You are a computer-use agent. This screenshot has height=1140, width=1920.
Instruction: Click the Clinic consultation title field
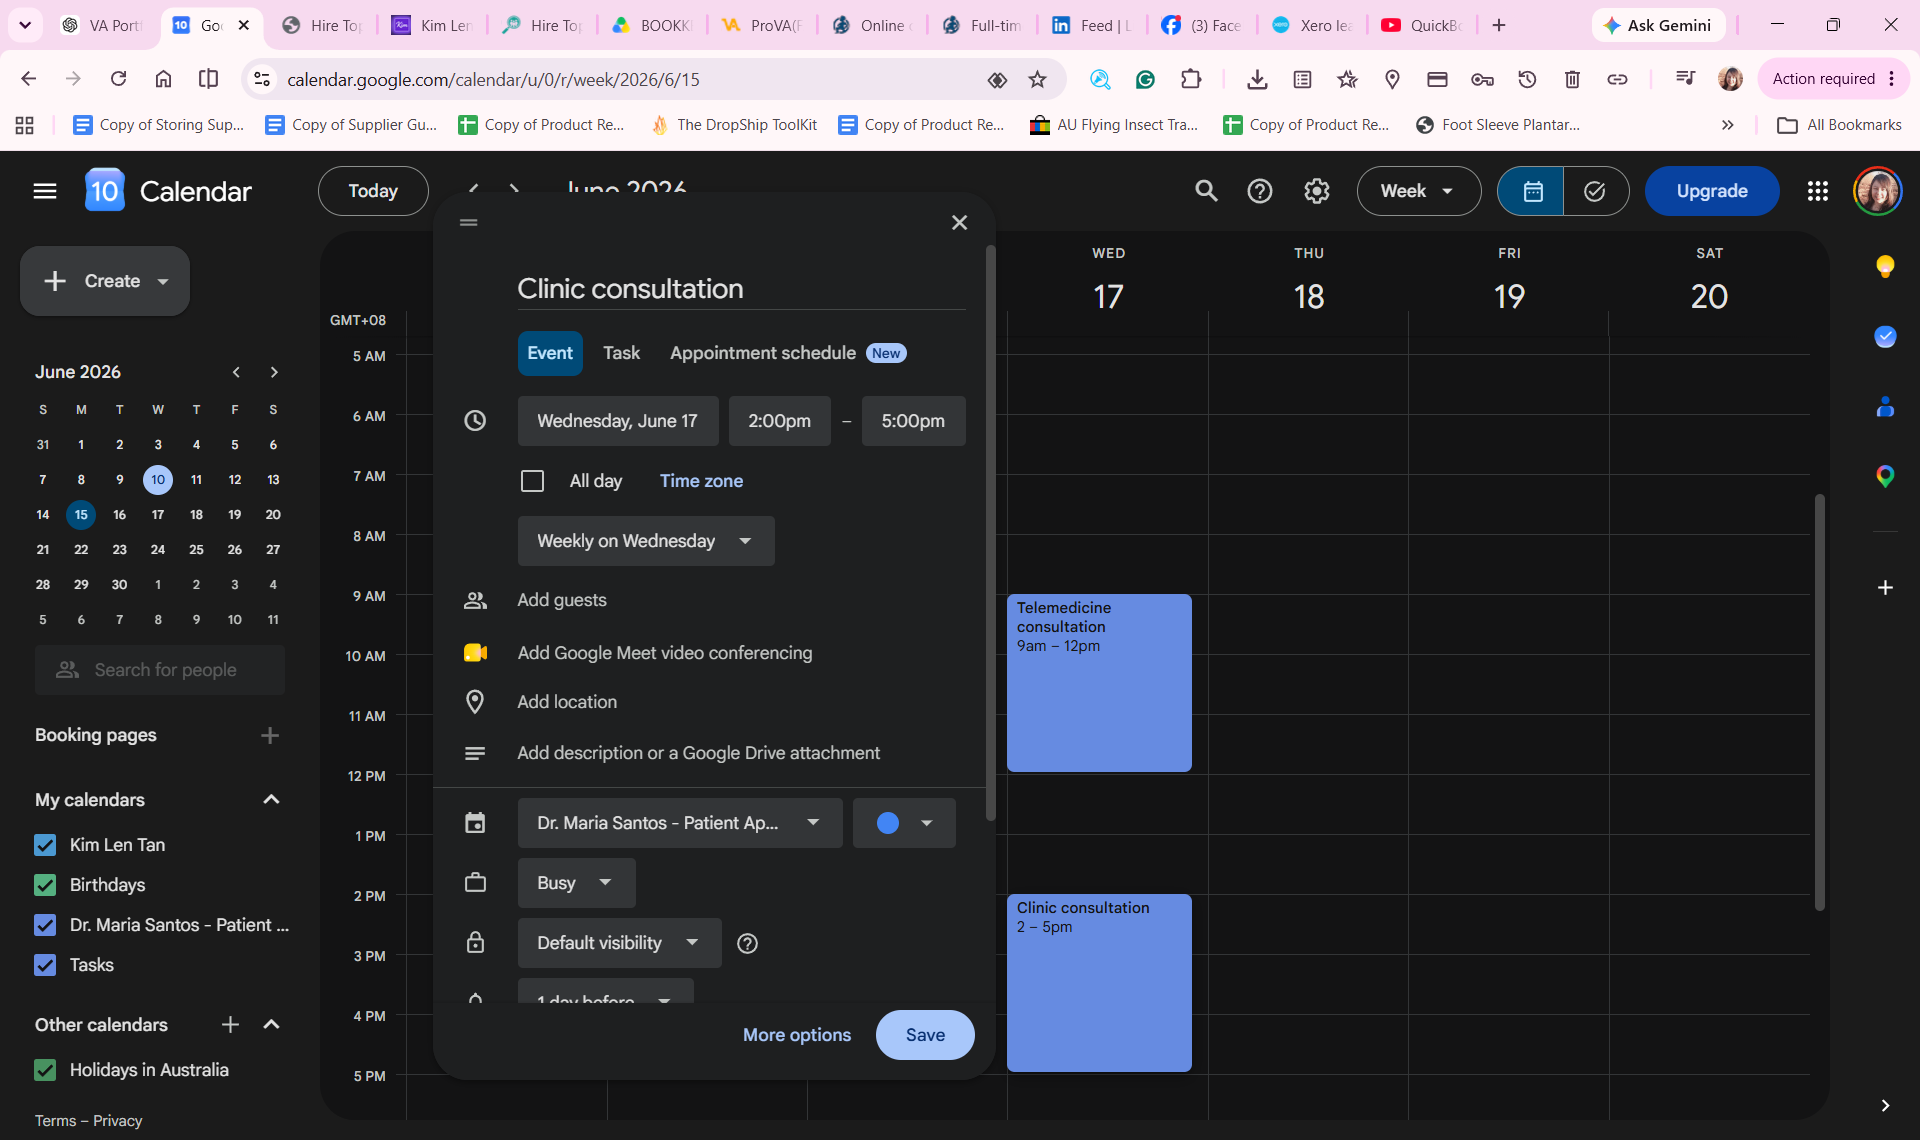741,289
